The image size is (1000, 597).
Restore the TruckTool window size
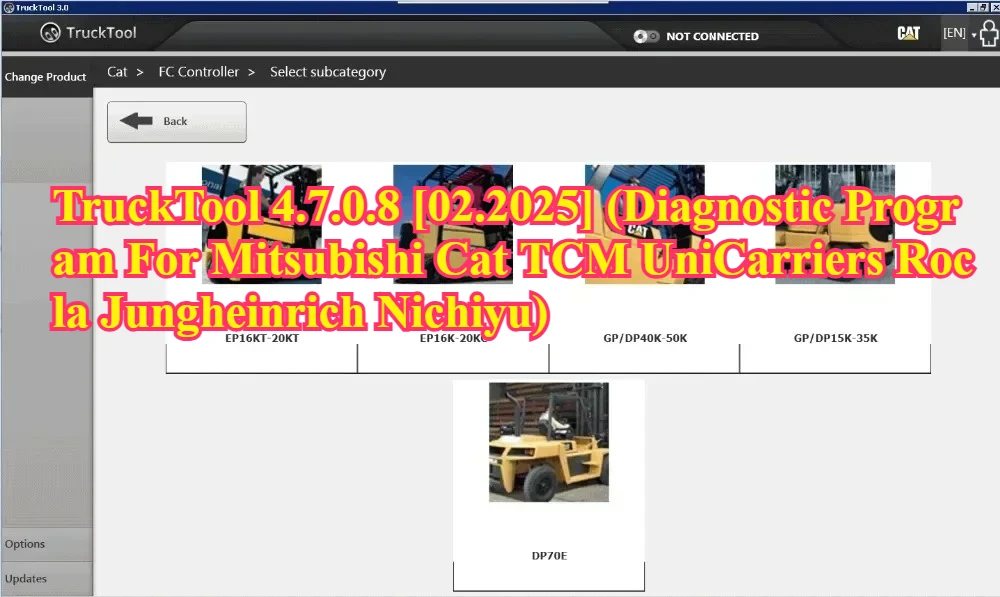[983, 8]
